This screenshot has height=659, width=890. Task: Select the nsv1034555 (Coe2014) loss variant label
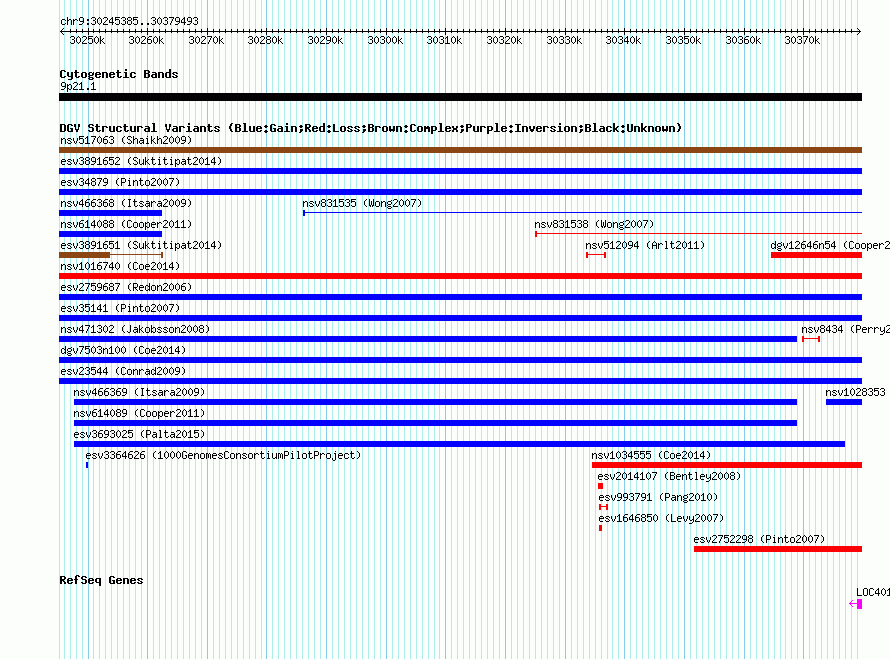click(x=651, y=455)
